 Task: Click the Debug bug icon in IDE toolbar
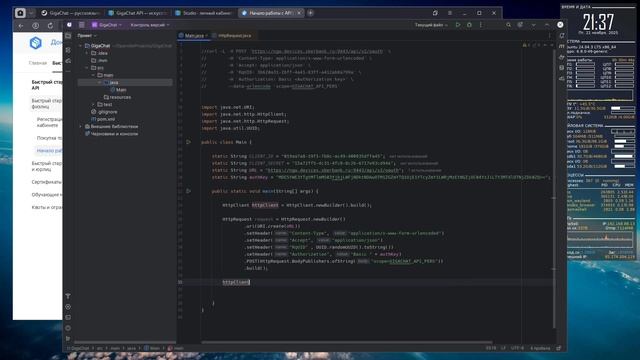click(469, 25)
